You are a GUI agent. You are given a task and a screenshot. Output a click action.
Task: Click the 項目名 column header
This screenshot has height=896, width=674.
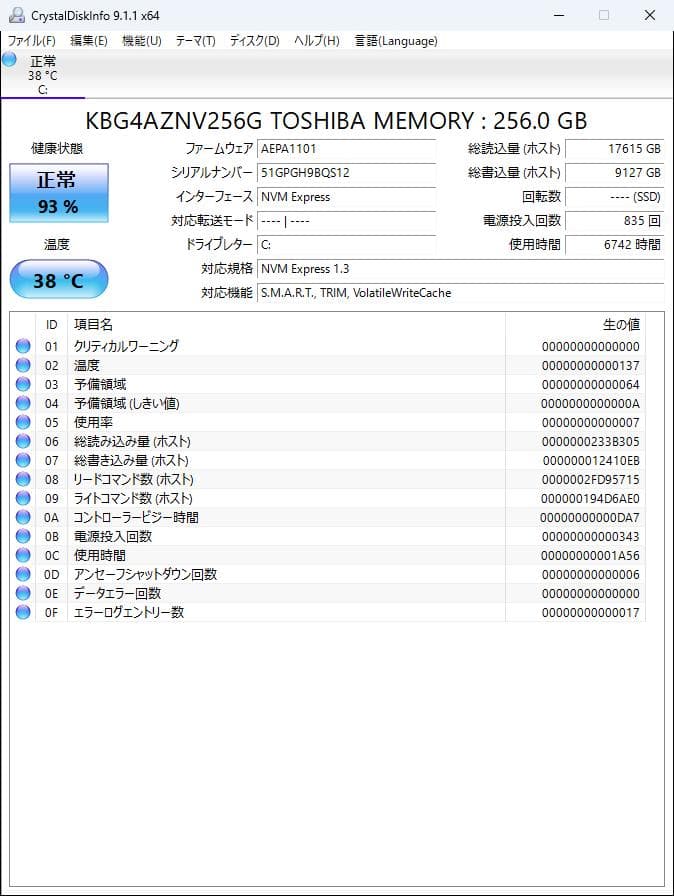point(286,325)
